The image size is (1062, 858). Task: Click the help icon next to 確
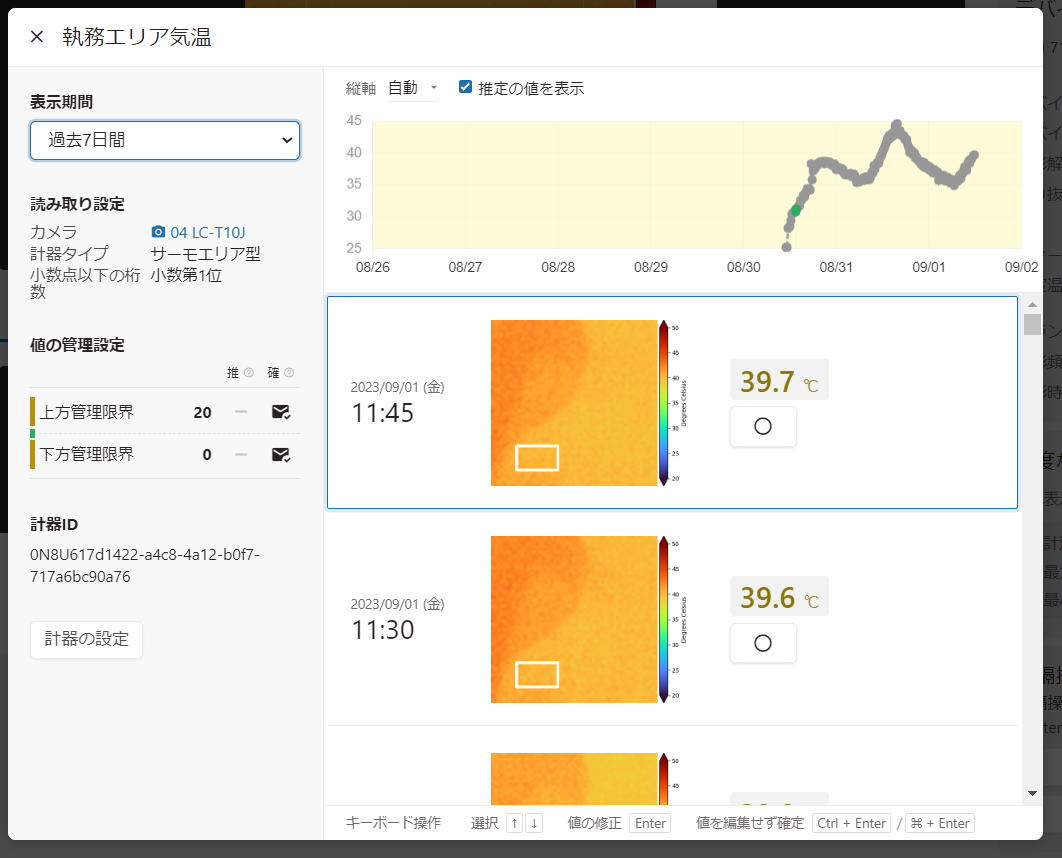click(x=289, y=372)
